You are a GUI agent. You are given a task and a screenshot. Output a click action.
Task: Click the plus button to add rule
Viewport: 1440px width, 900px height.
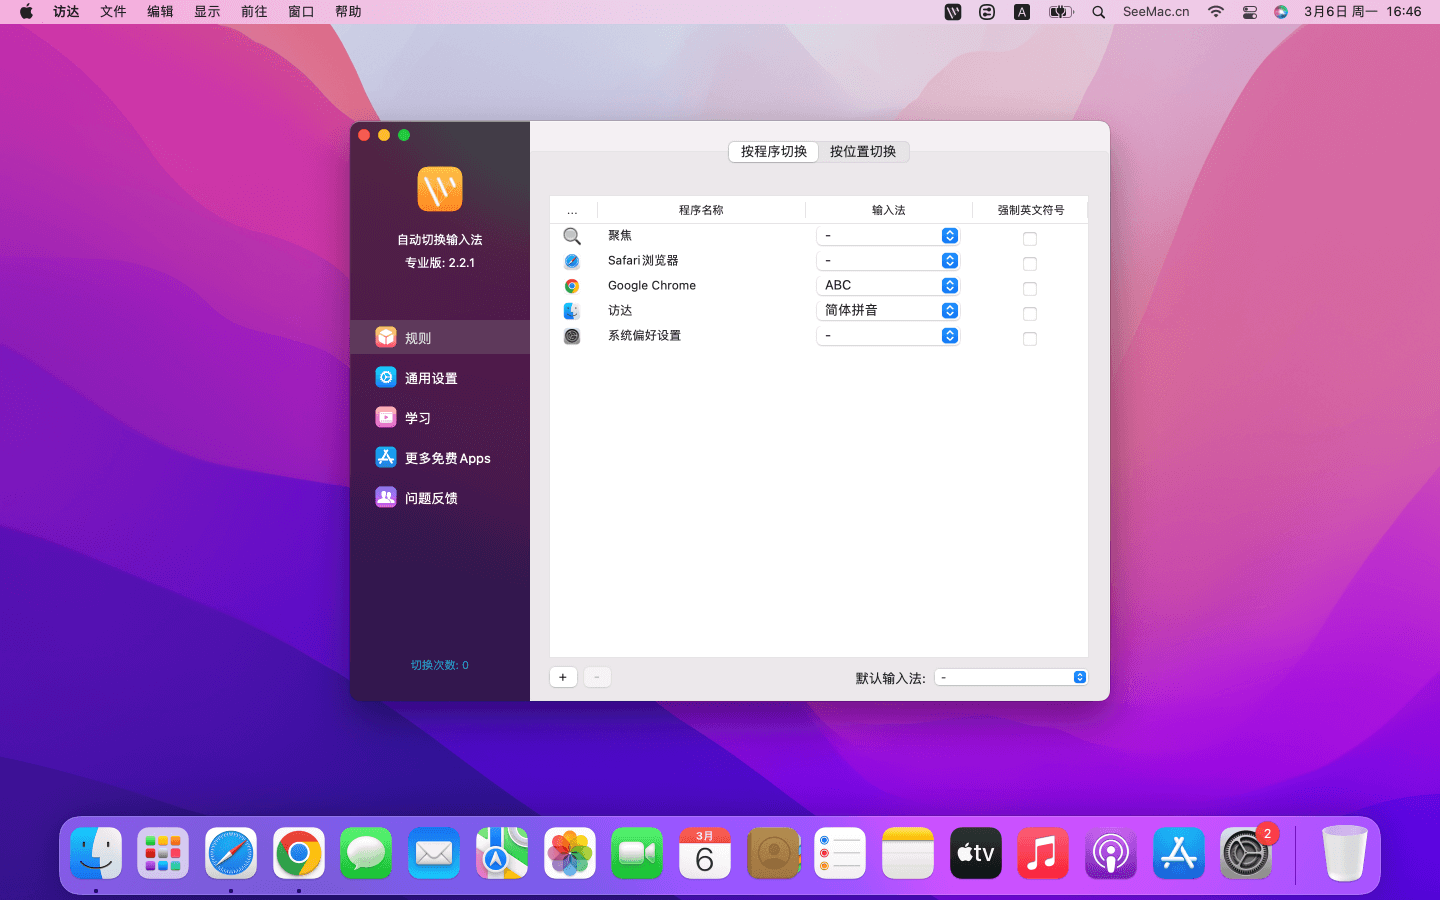[563, 677]
